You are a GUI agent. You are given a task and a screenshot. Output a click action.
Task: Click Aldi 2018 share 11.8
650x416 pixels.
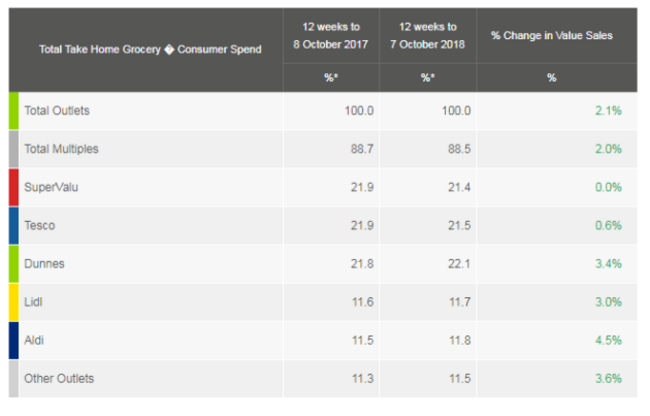460,340
